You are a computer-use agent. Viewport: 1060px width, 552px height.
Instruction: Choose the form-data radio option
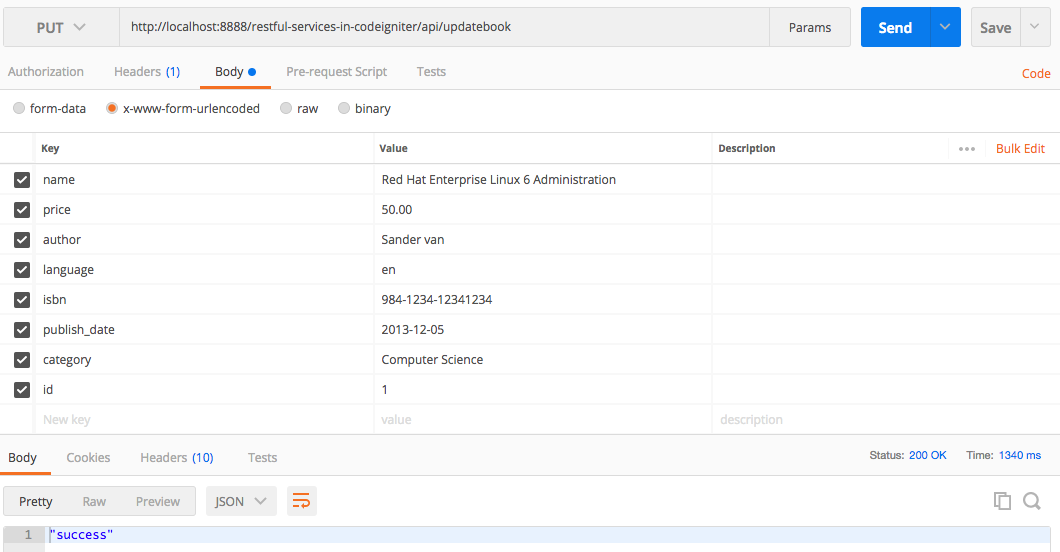(19, 109)
